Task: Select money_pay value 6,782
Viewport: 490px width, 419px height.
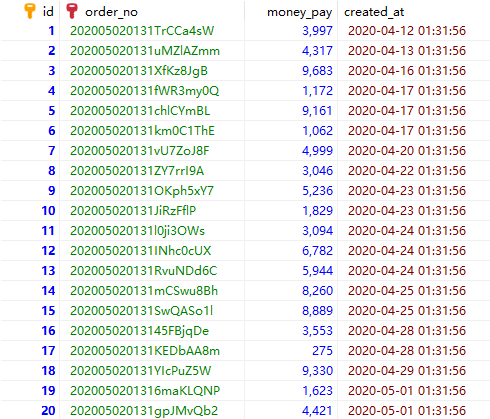Action: [317, 251]
